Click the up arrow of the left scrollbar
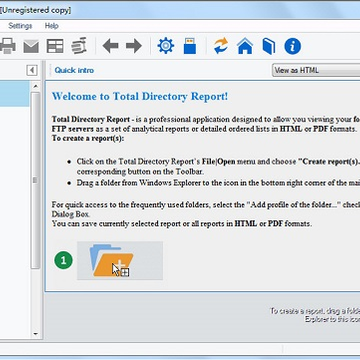This screenshot has width=360, height=360. [36, 86]
